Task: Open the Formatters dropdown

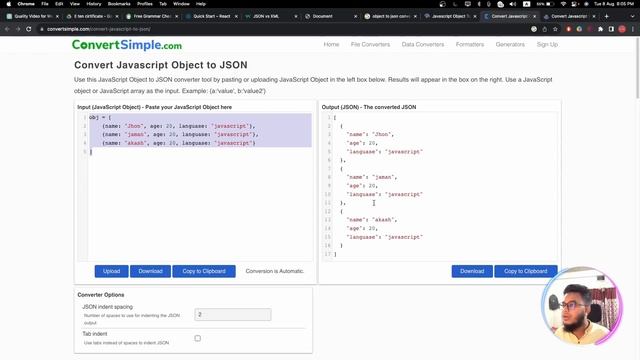Action: coord(470,44)
